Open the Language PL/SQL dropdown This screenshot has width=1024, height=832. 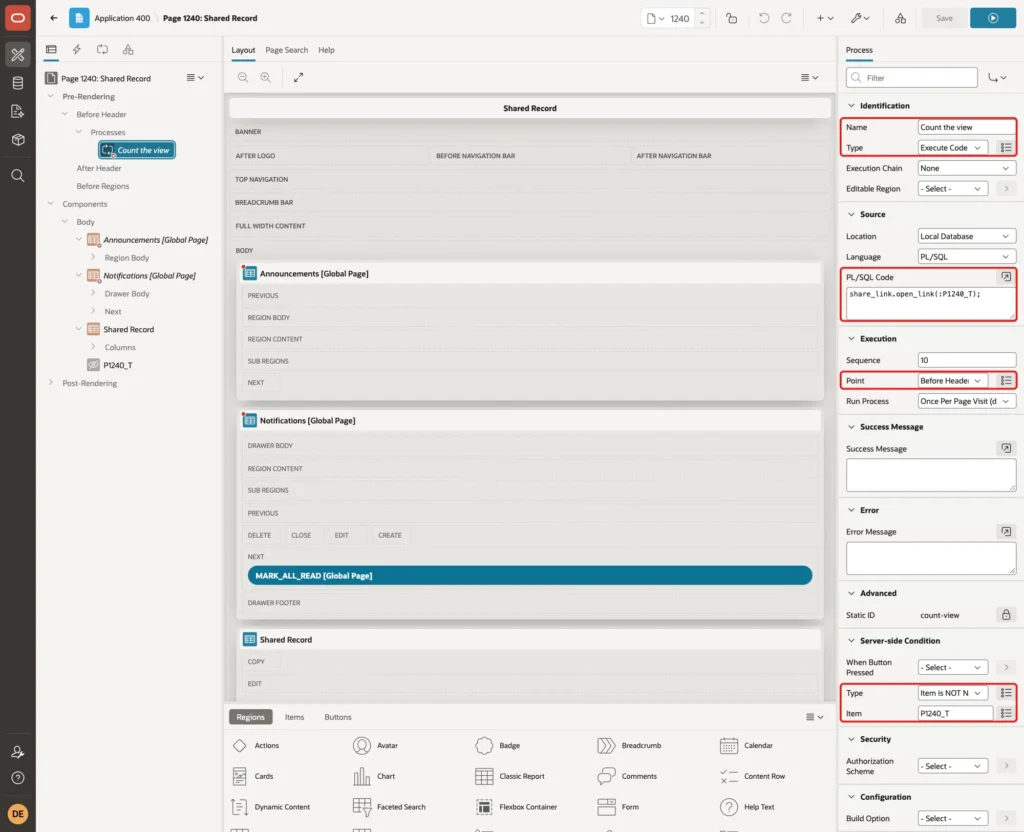pos(967,257)
